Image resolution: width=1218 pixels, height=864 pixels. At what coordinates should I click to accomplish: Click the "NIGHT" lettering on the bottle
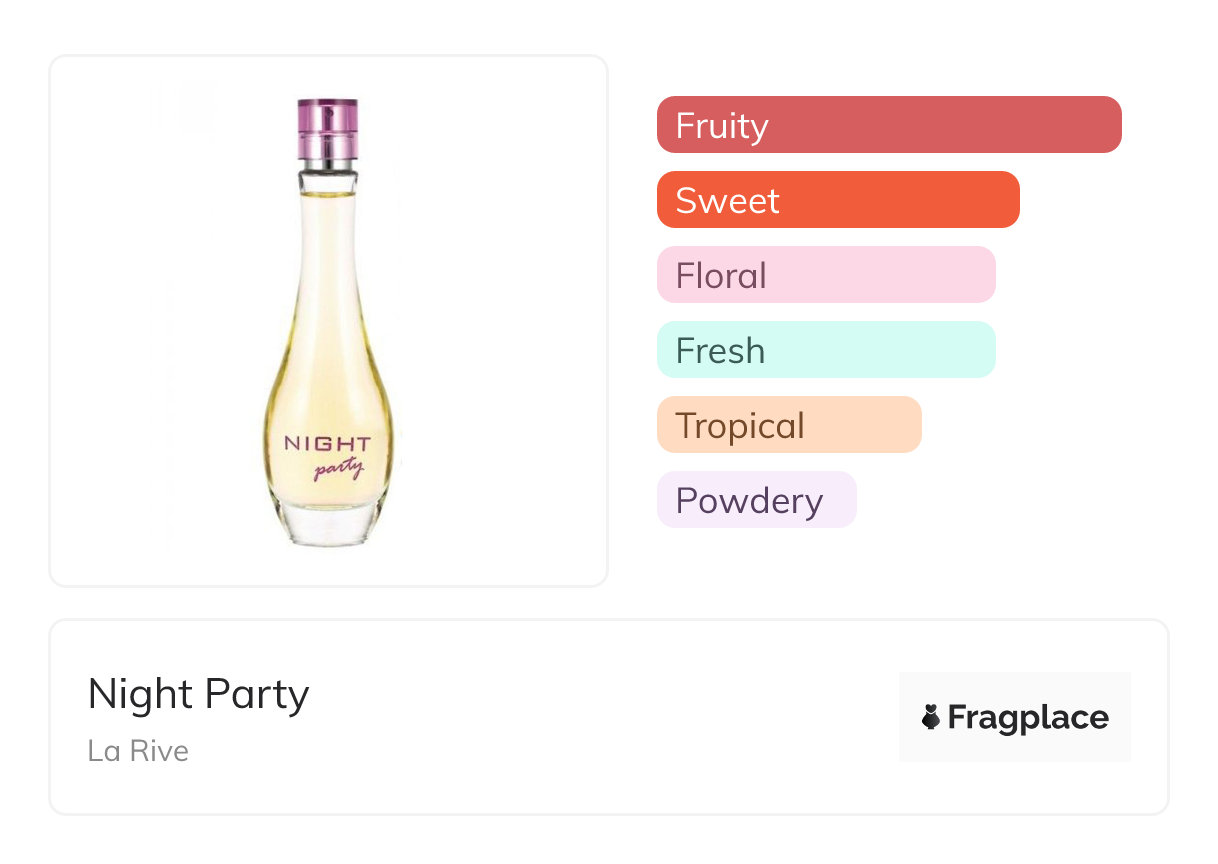point(327,443)
